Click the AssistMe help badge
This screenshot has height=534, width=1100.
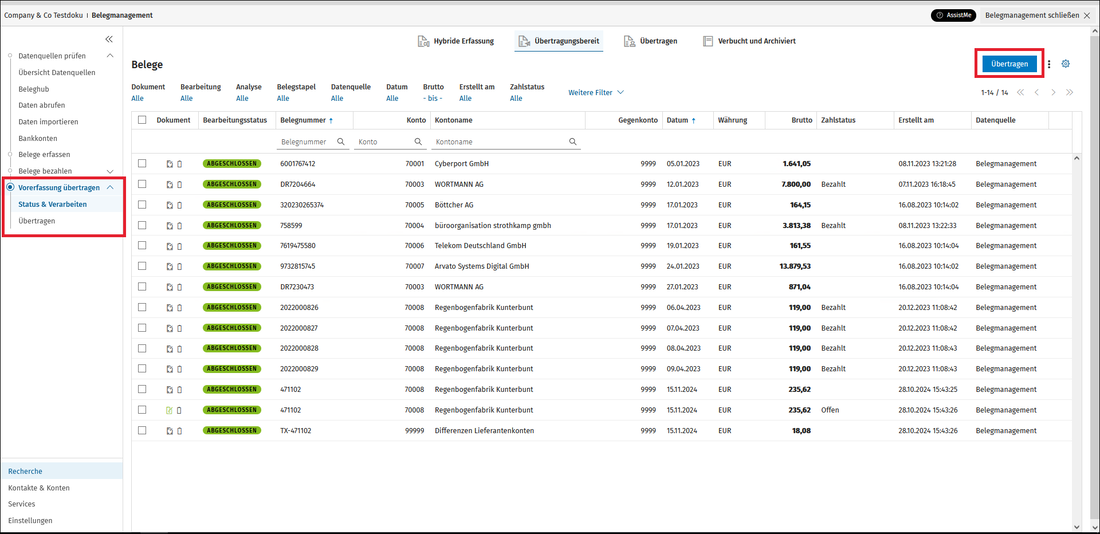pyautogui.click(x=953, y=15)
